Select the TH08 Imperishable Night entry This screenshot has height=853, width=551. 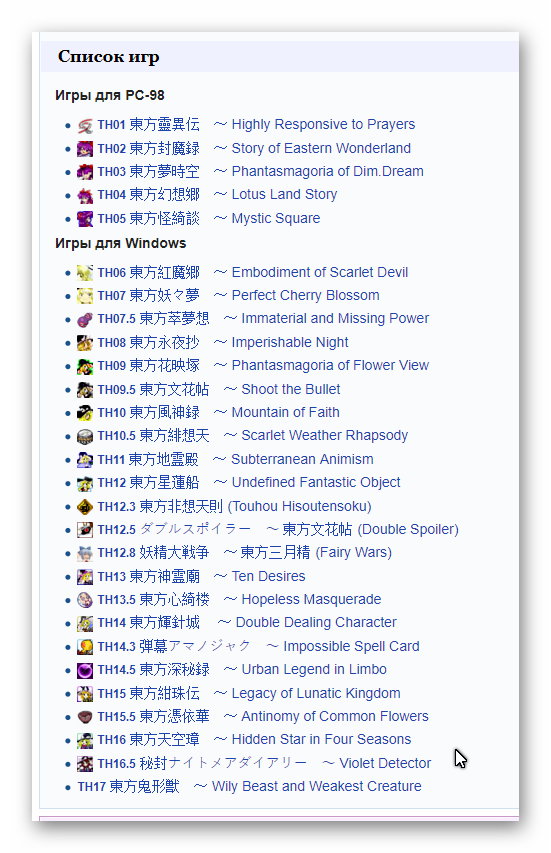[223, 342]
